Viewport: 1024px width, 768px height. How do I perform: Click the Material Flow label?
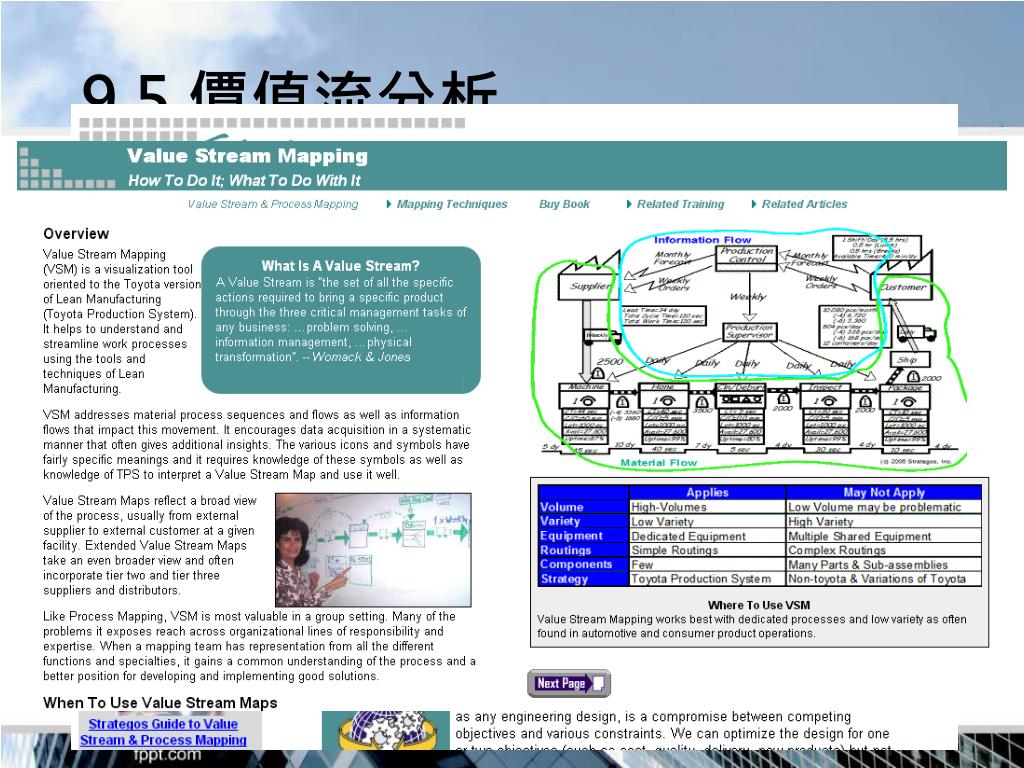pos(658,462)
